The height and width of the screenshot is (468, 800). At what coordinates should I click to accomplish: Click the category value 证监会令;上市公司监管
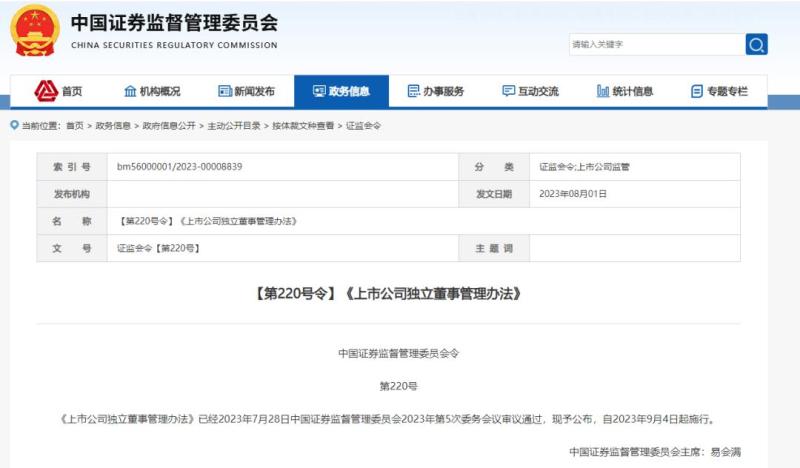pos(584,167)
